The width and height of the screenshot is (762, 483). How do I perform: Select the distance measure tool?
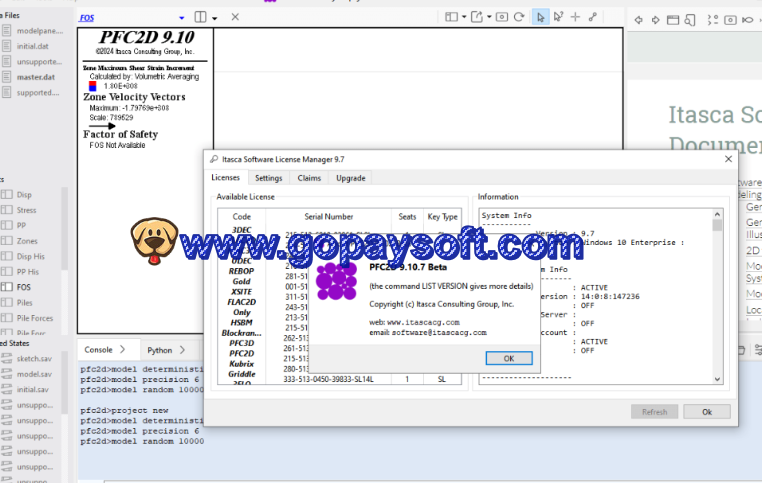592,17
